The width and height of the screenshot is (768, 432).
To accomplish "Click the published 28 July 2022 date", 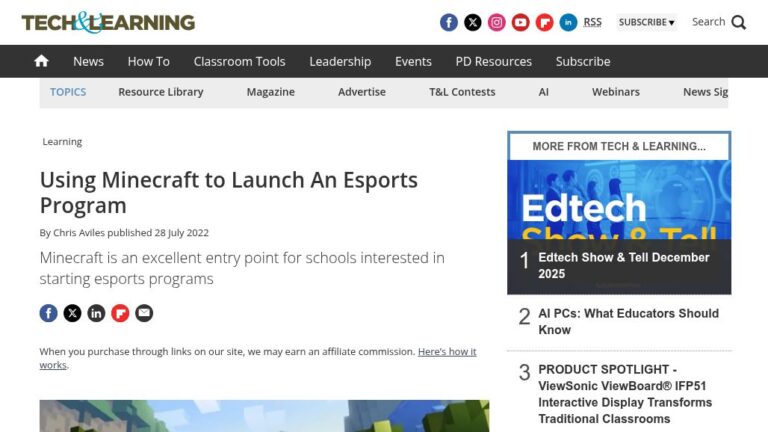I will click(158, 233).
